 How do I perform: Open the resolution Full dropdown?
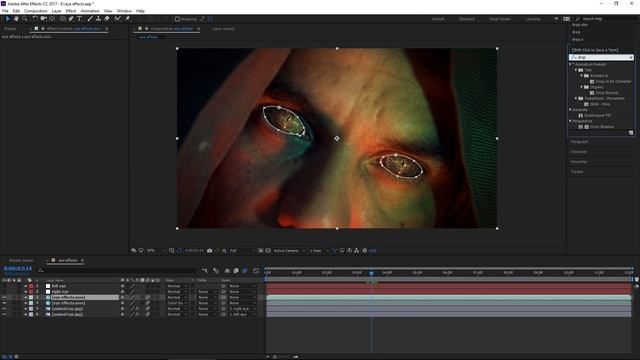[x=241, y=251]
